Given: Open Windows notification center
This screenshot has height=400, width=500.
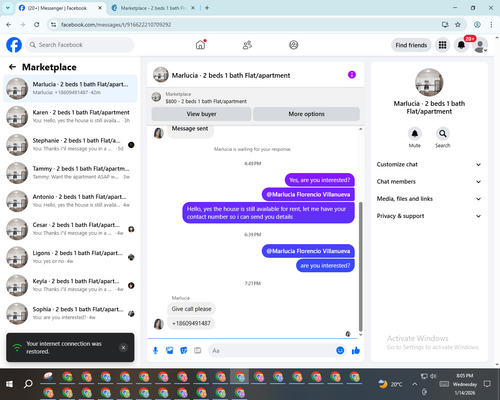Looking at the screenshot, I should pos(487,384).
